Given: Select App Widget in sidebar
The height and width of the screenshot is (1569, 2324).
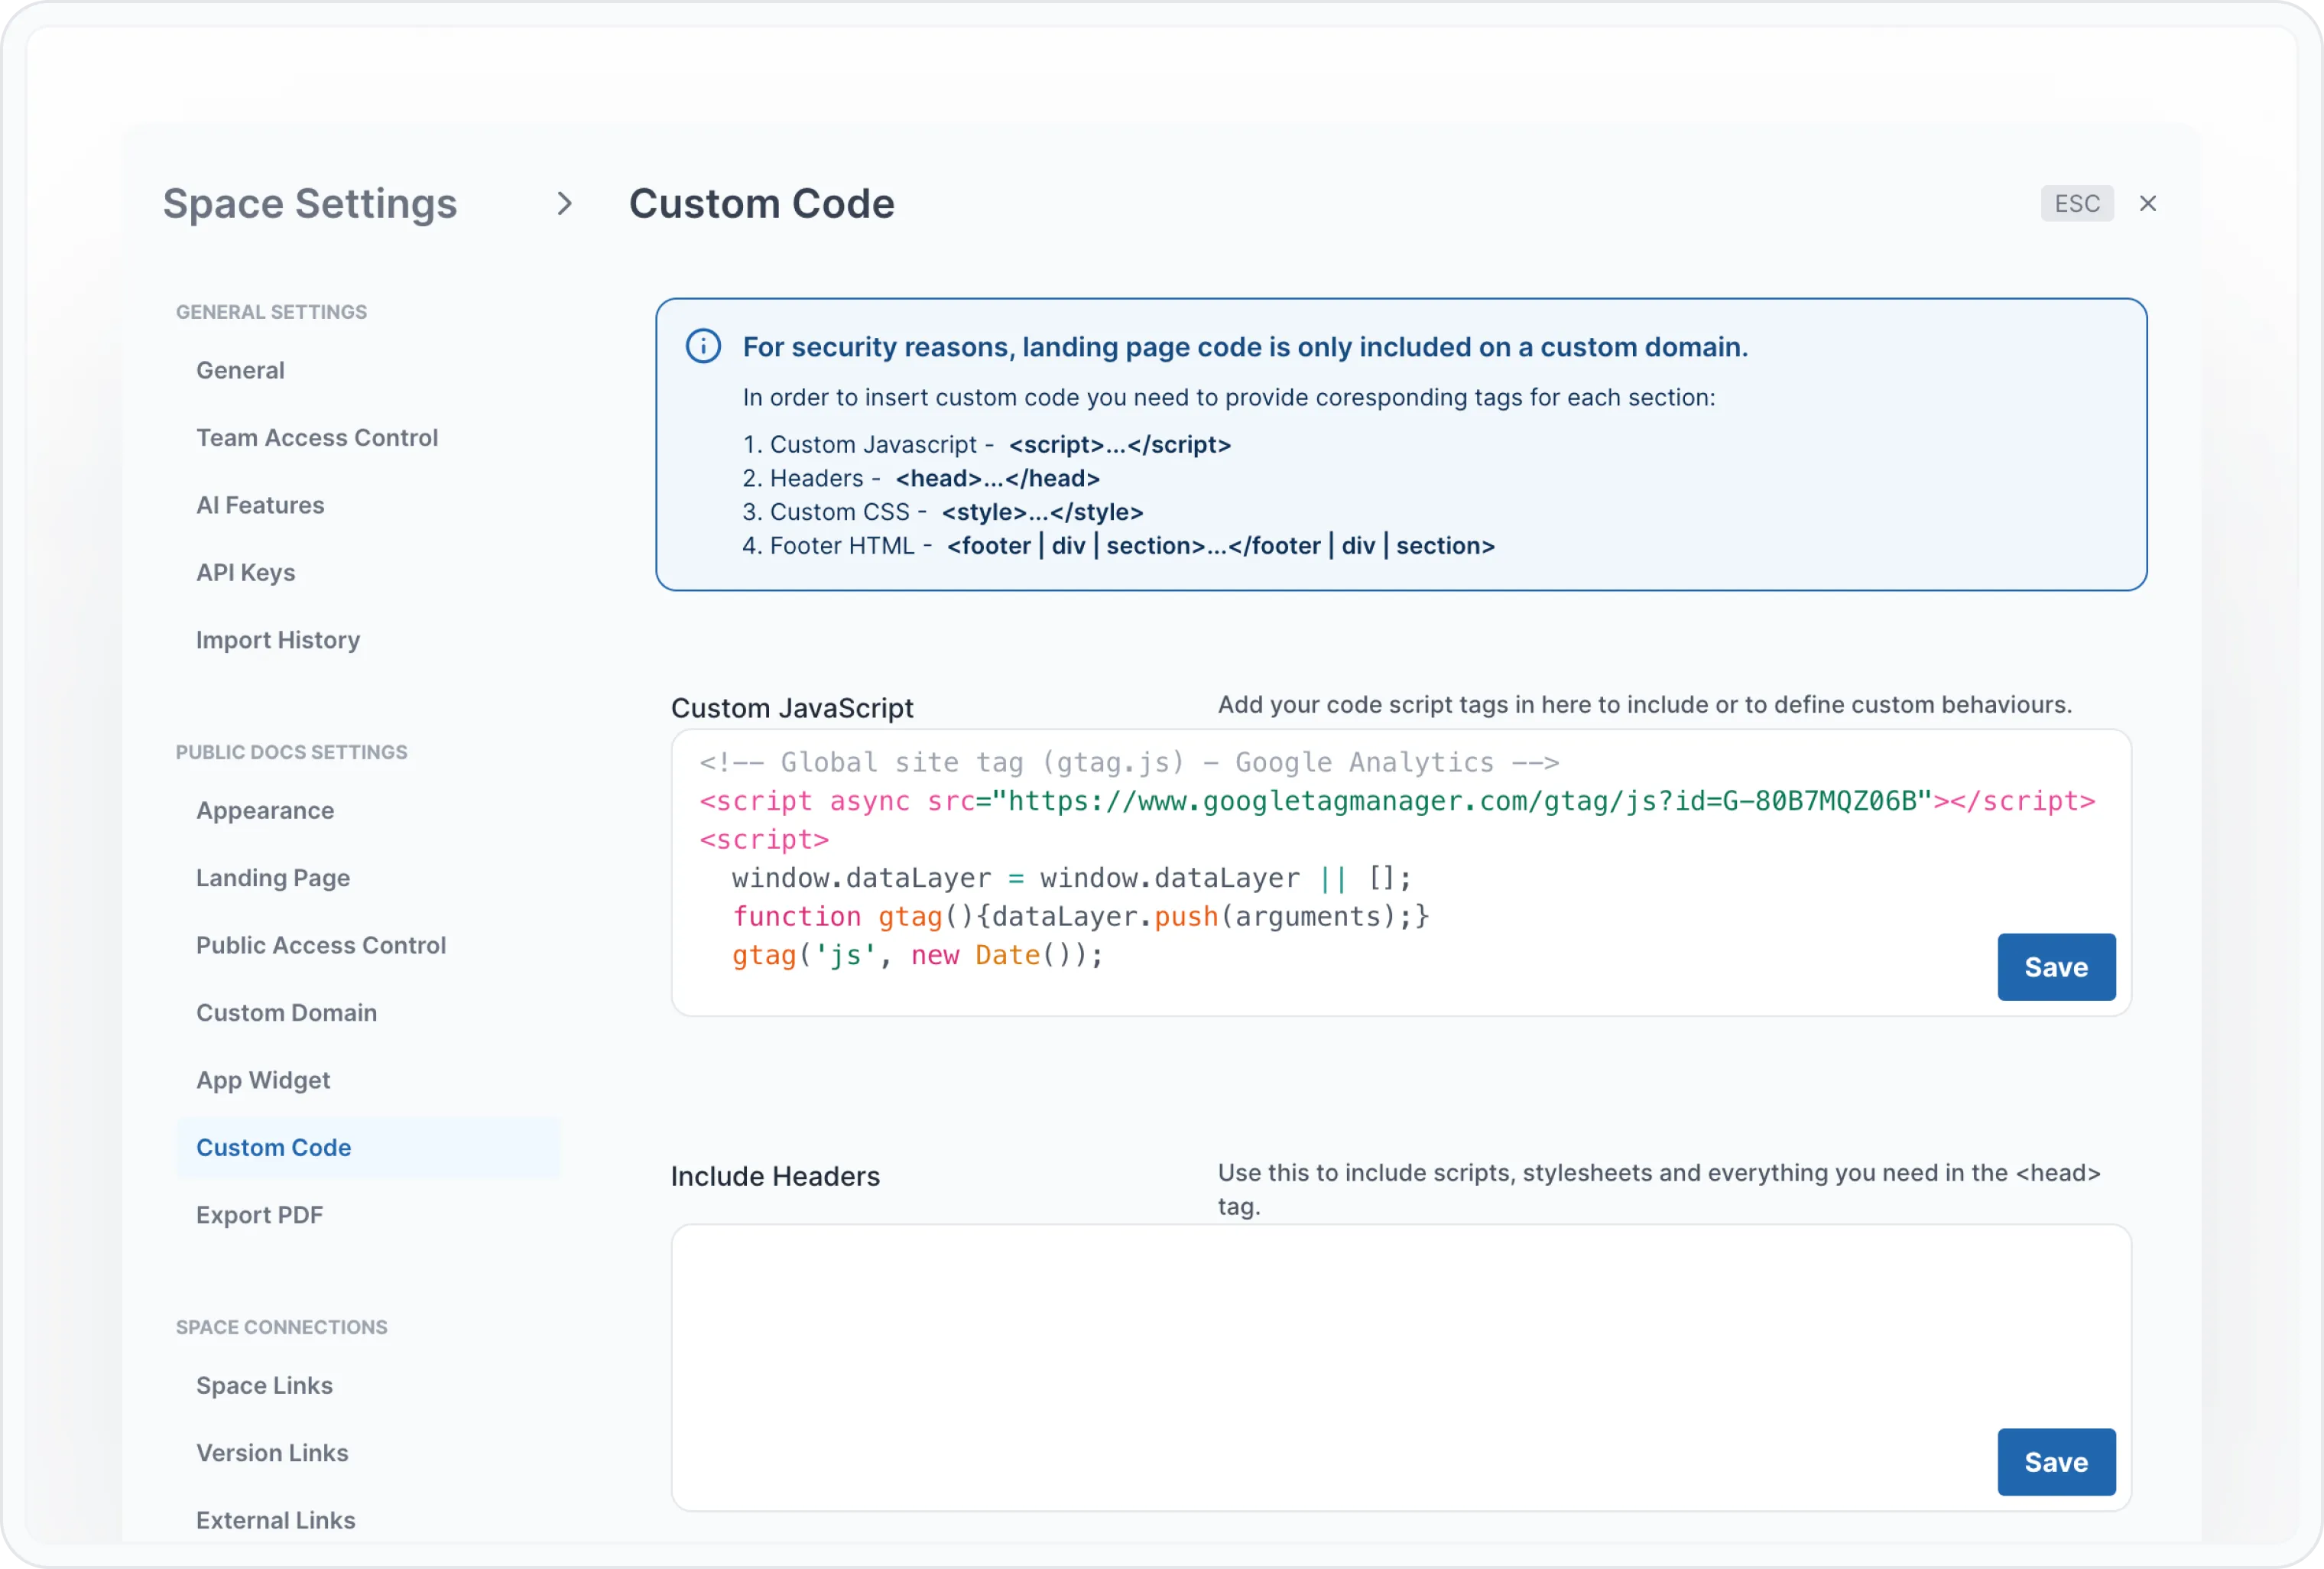Looking at the screenshot, I should (263, 1081).
